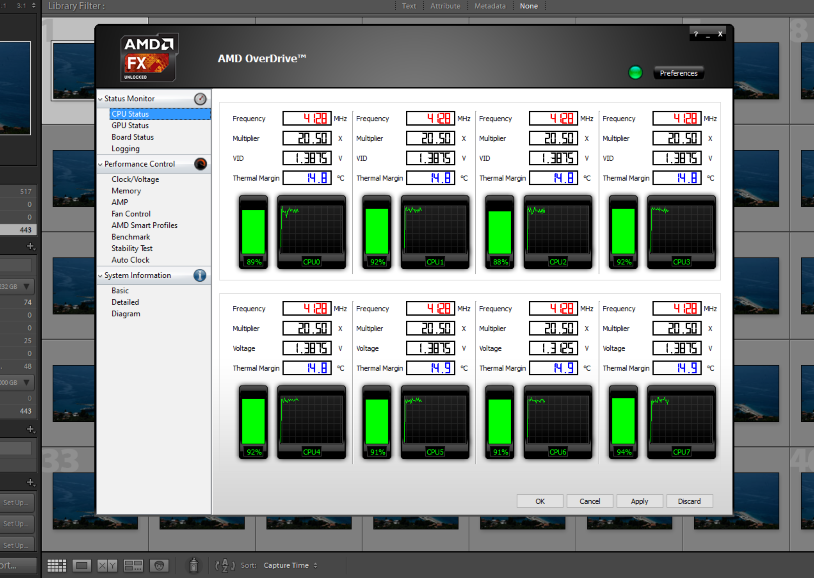Open GPU Status in the sidebar
Screen dimensions: 814x578
[x=130, y=126]
